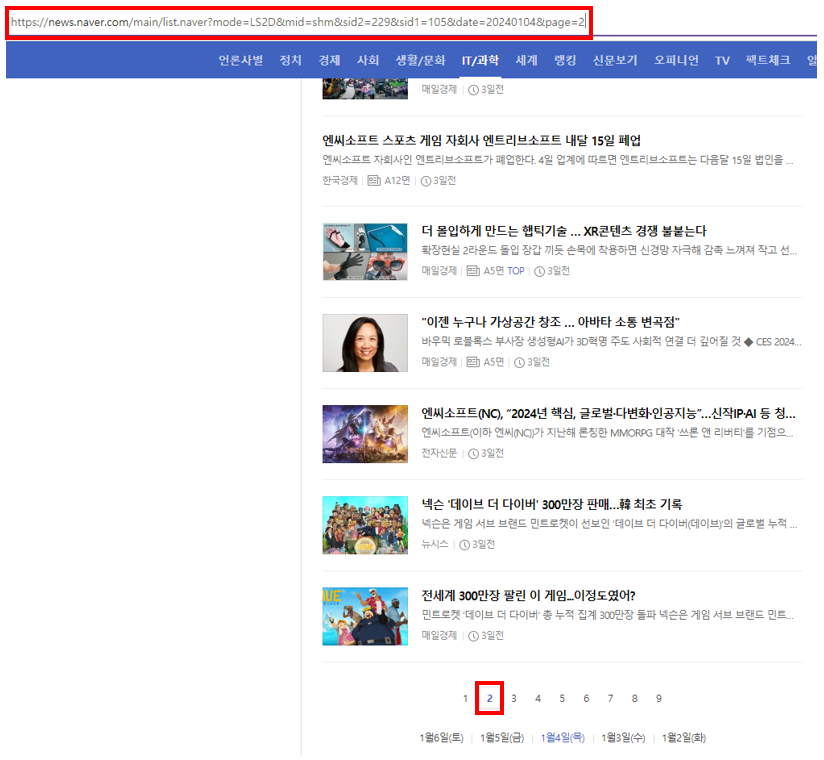This screenshot has width=824, height=760.
Task: Click 뉴시스 publisher name
Action: (x=435, y=545)
